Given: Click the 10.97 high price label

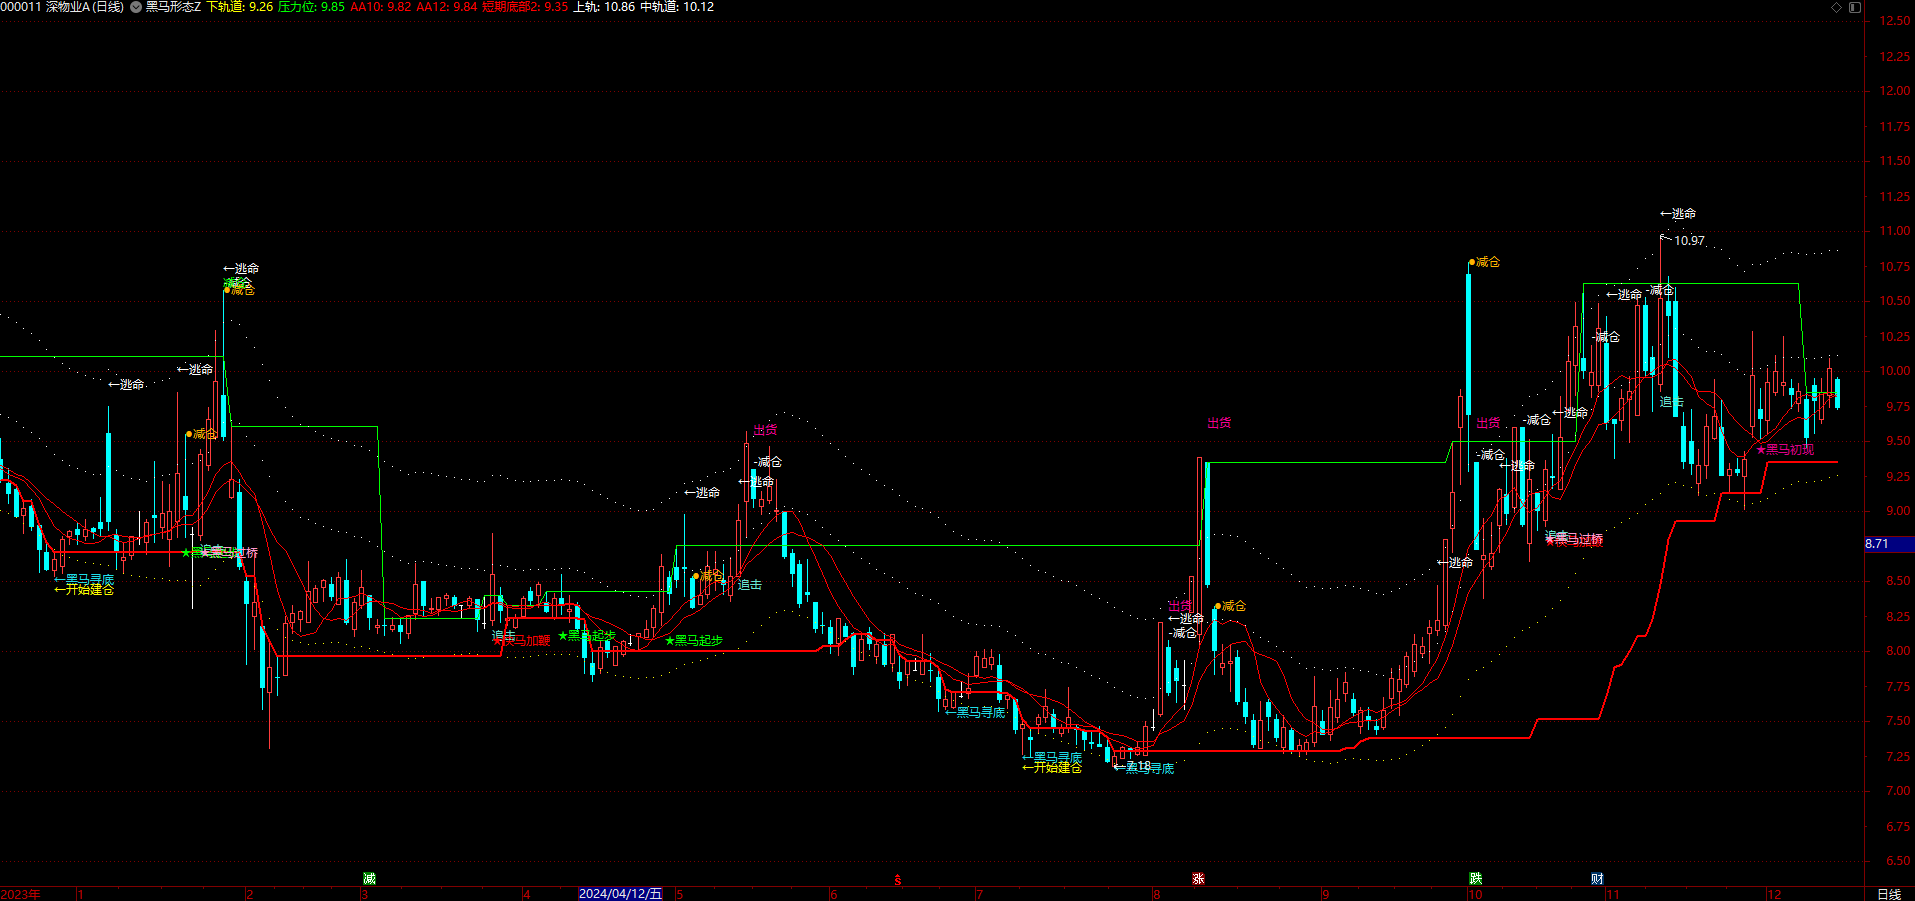Looking at the screenshot, I should pyautogui.click(x=1689, y=241).
